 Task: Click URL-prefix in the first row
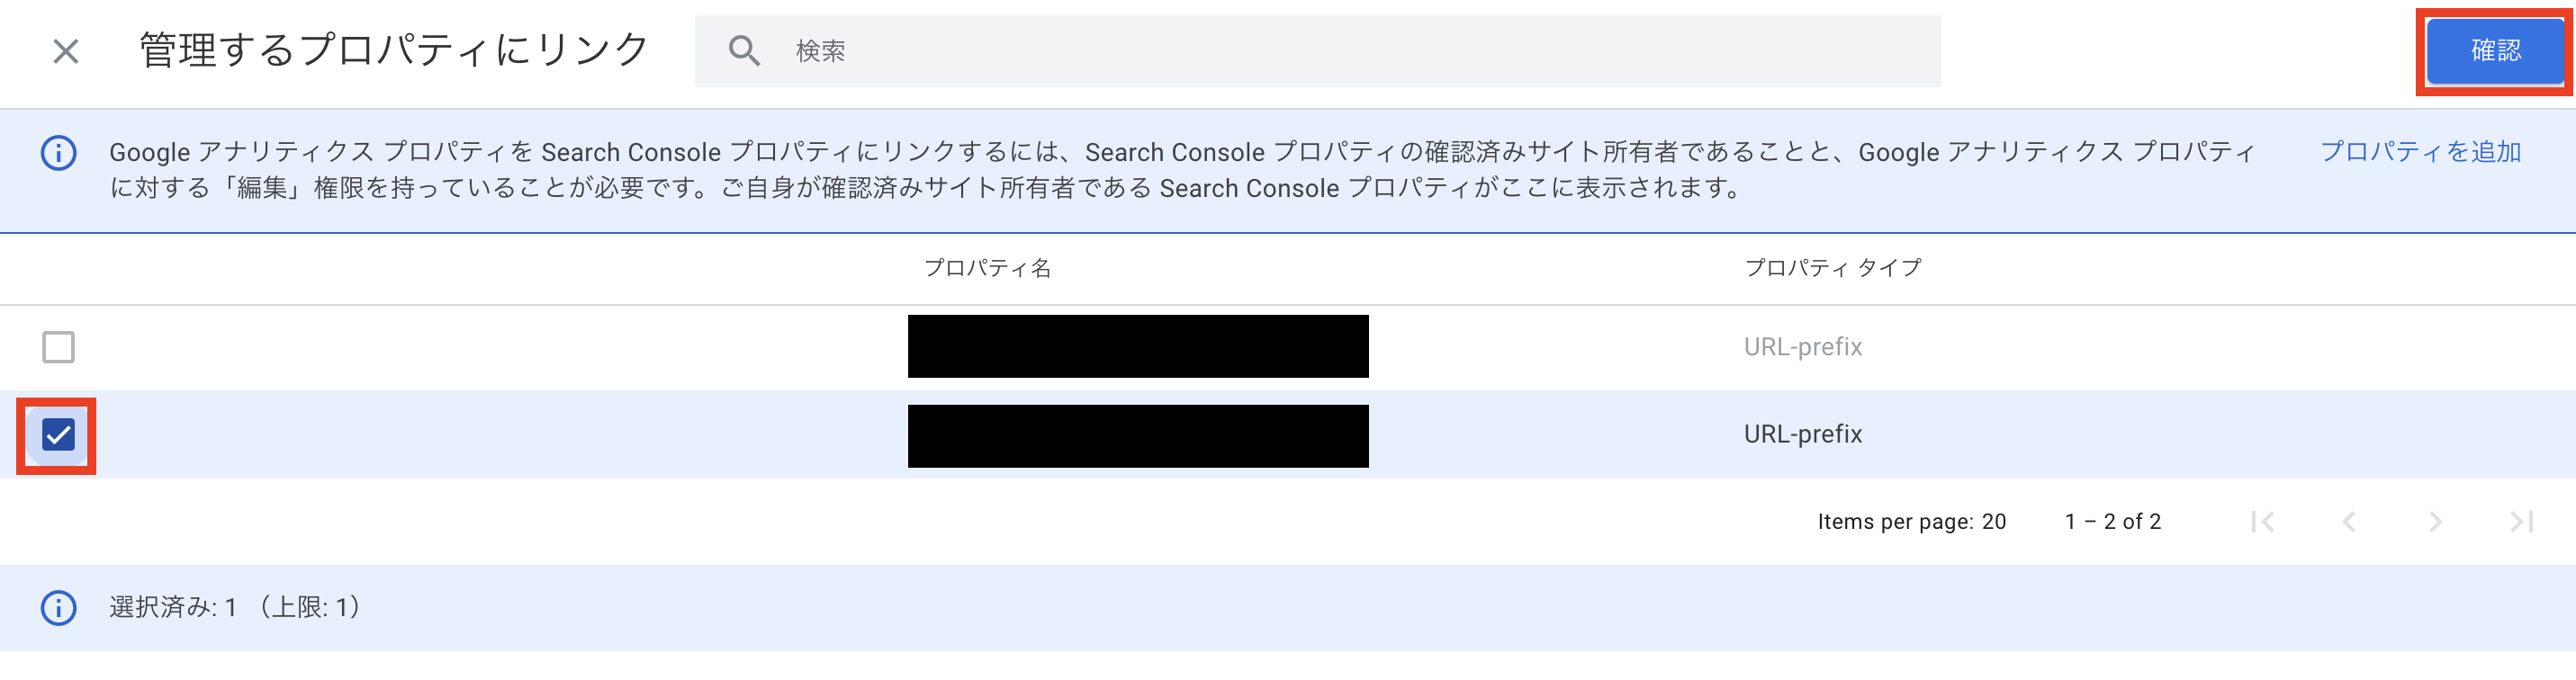coord(1803,347)
